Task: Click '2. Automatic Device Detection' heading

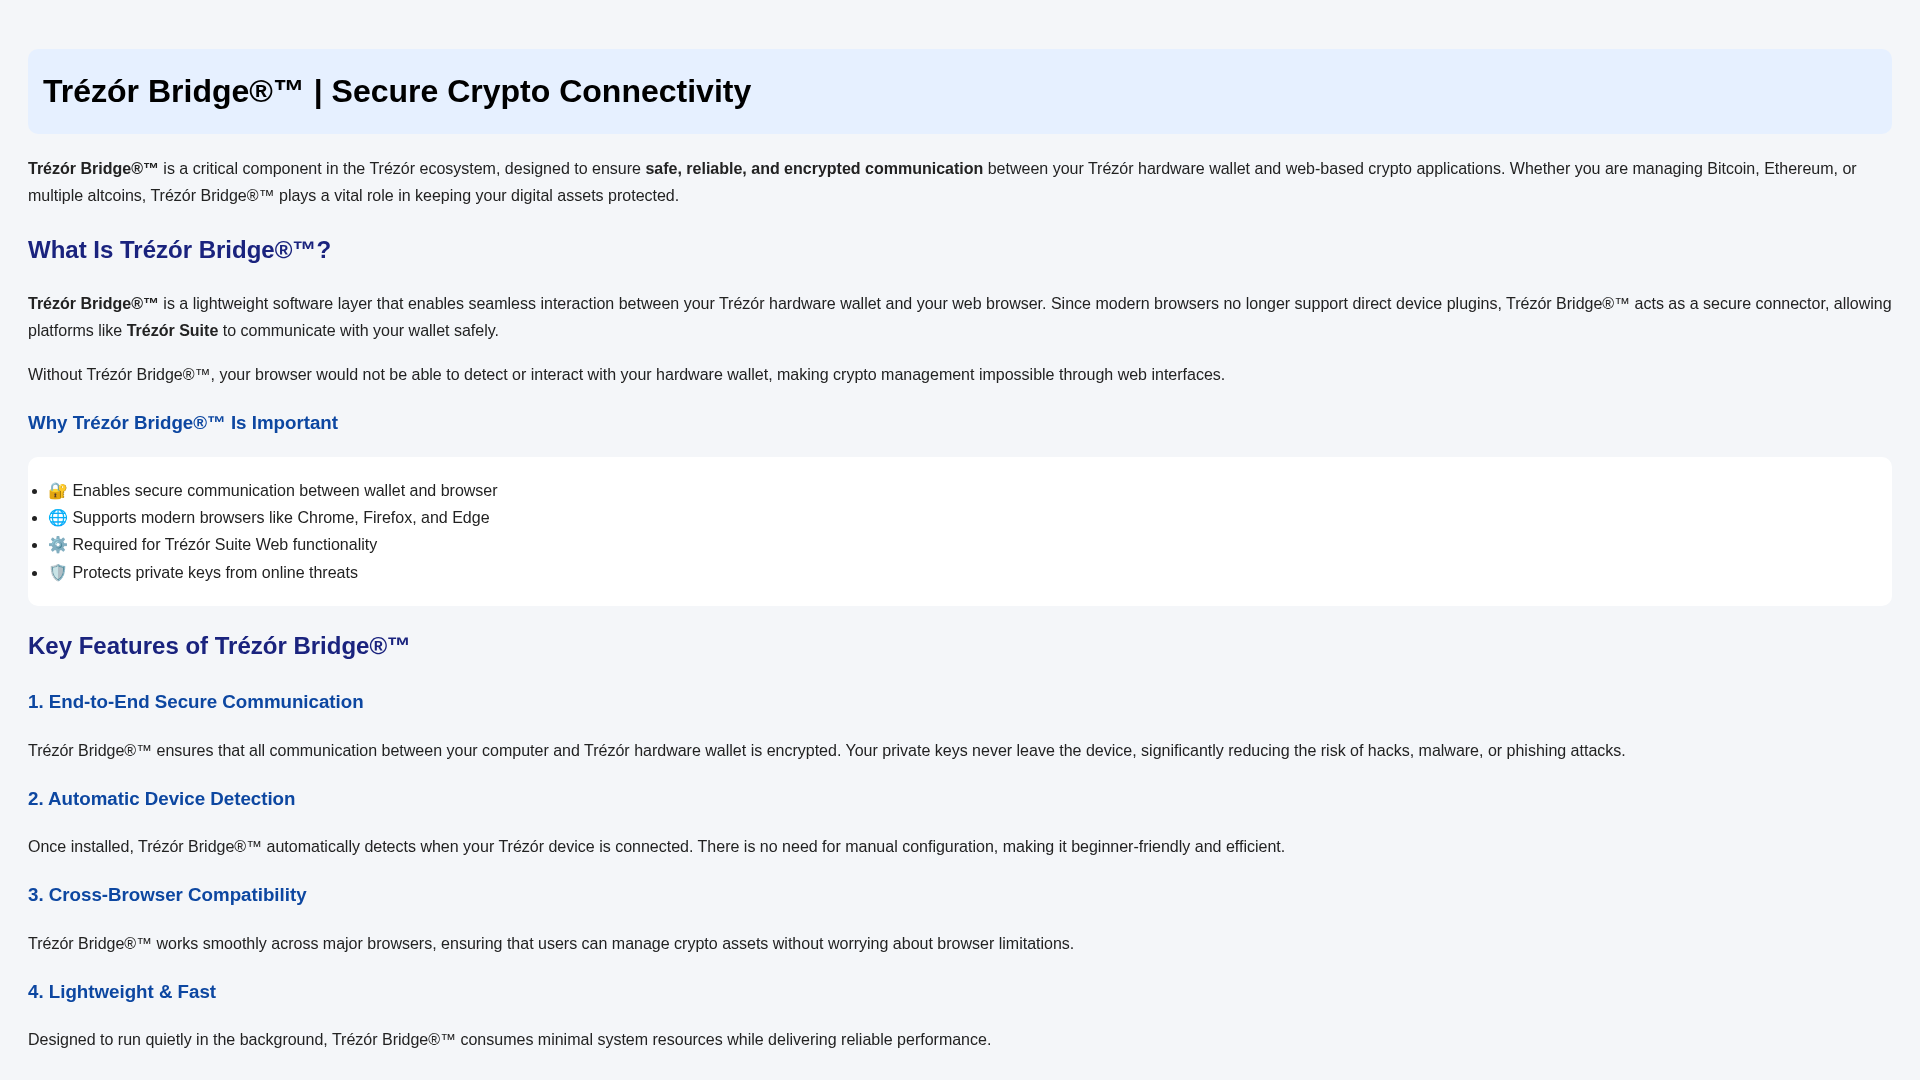Action: click(162, 799)
